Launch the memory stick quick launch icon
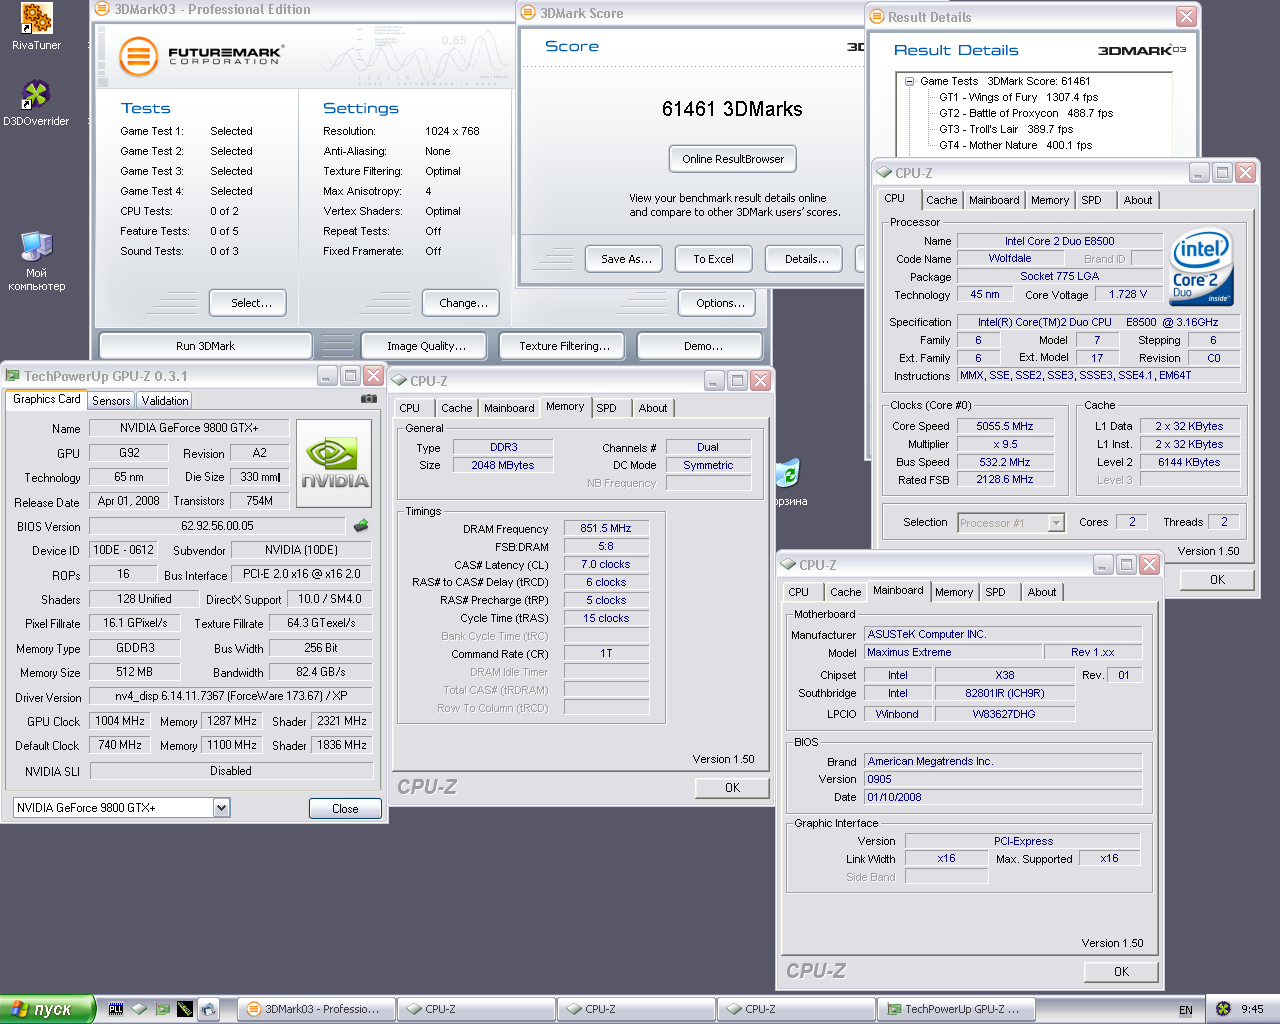1280x1024 pixels. [185, 1009]
